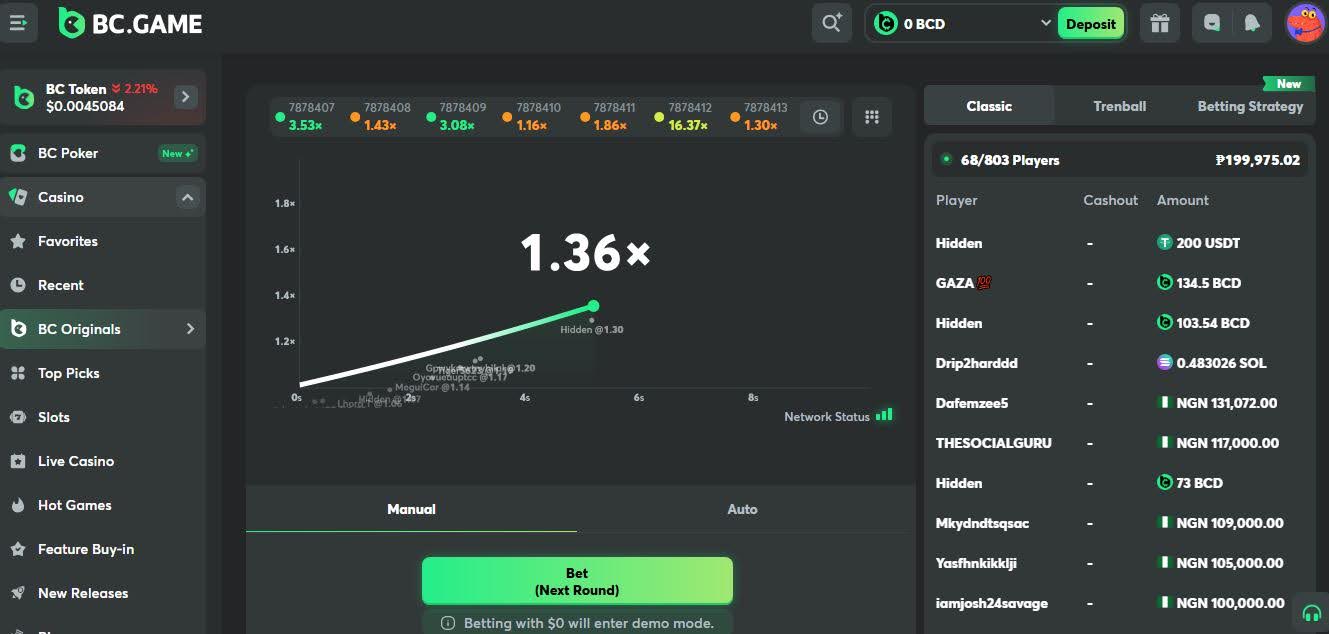
Task: Open the gift box rewards icon
Action: click(1159, 23)
